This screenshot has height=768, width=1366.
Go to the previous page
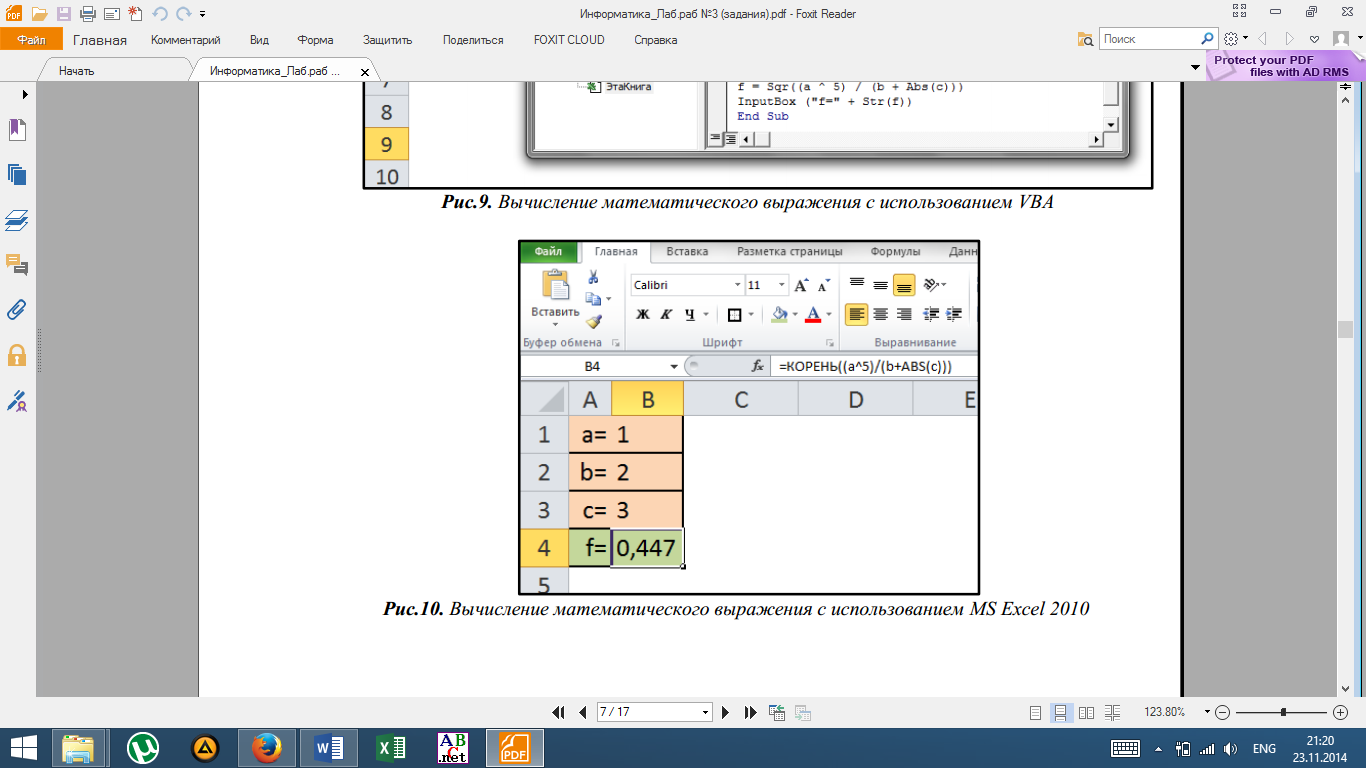(x=583, y=712)
